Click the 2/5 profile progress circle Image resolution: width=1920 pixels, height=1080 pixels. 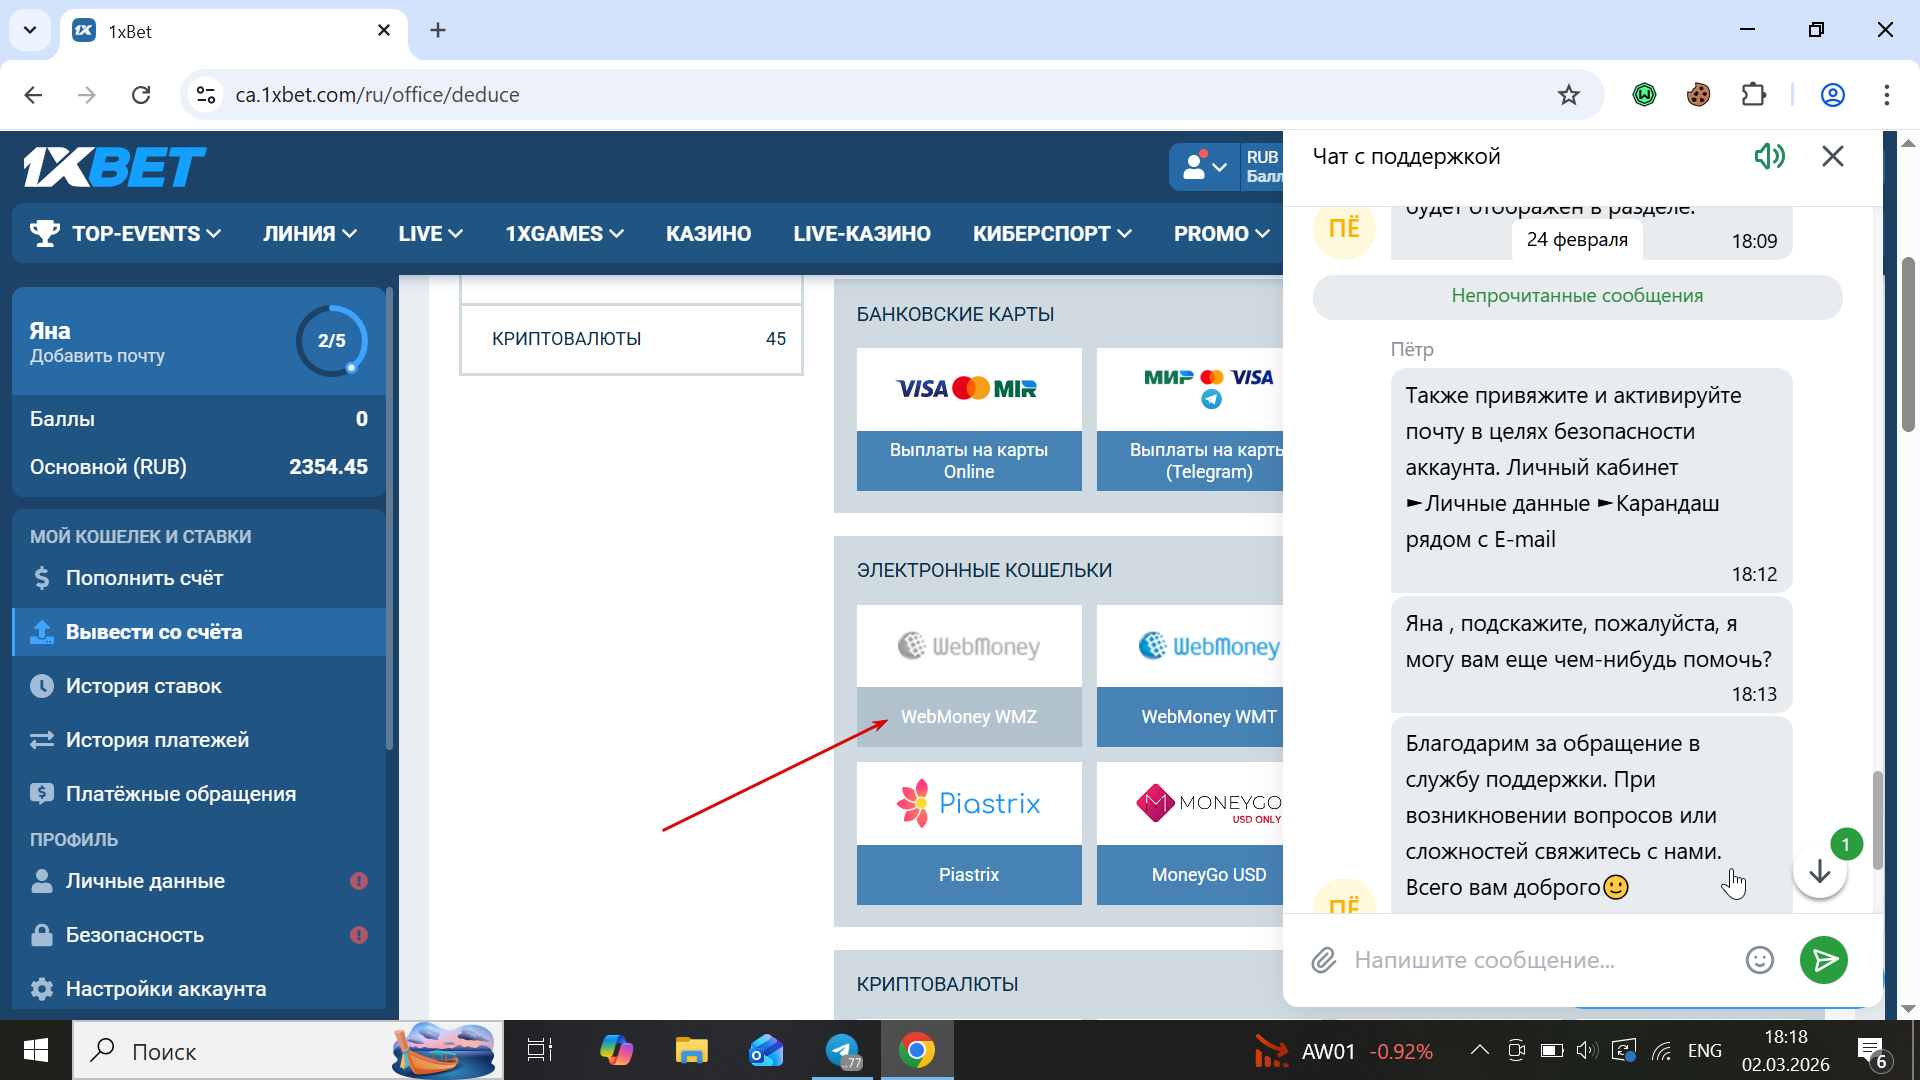pyautogui.click(x=331, y=341)
